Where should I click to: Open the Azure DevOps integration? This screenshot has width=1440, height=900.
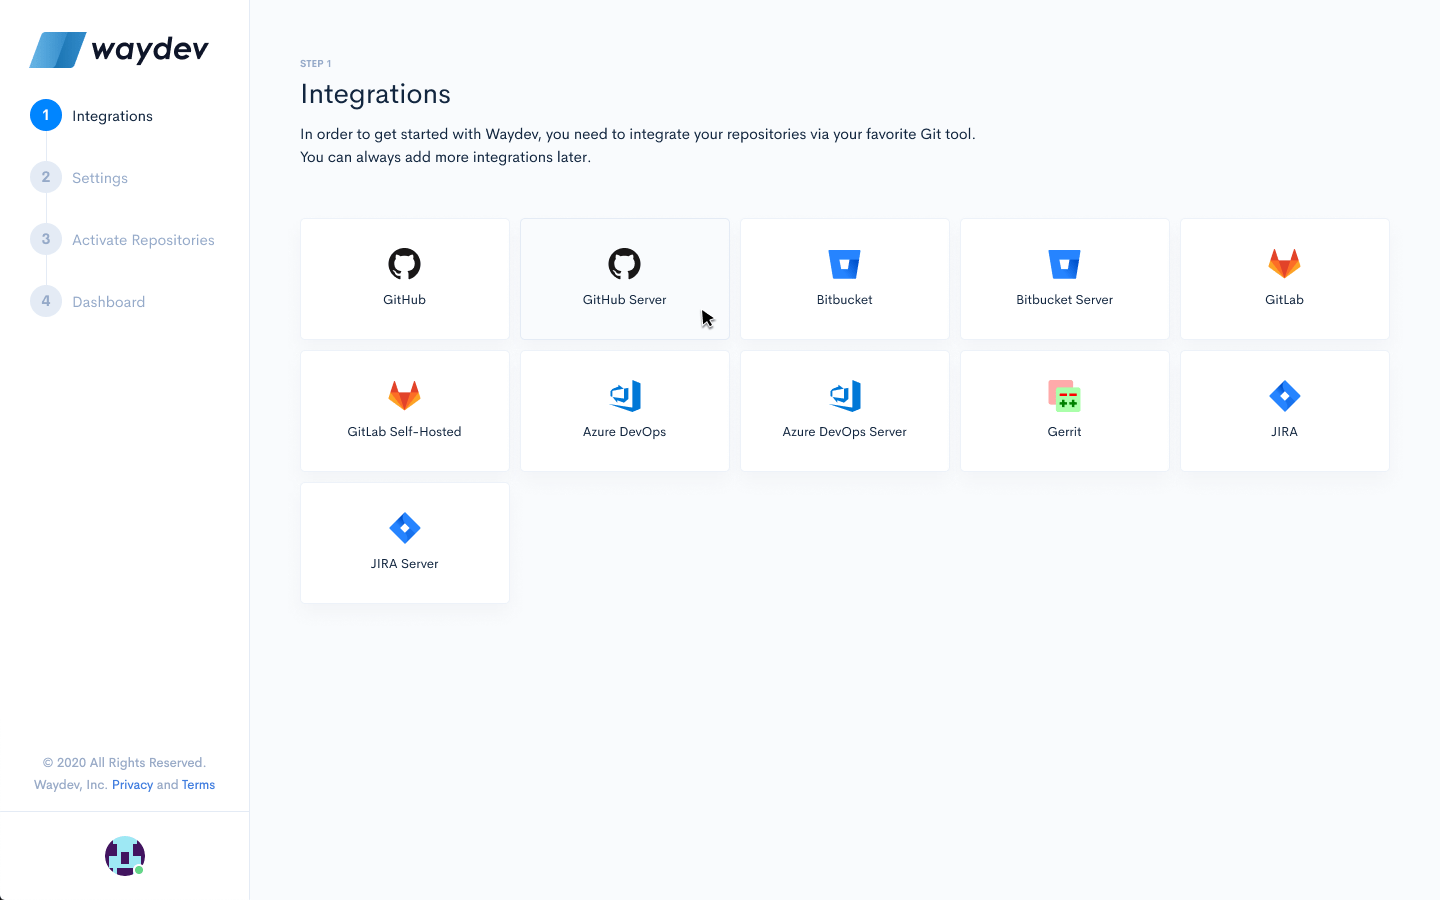[624, 410]
